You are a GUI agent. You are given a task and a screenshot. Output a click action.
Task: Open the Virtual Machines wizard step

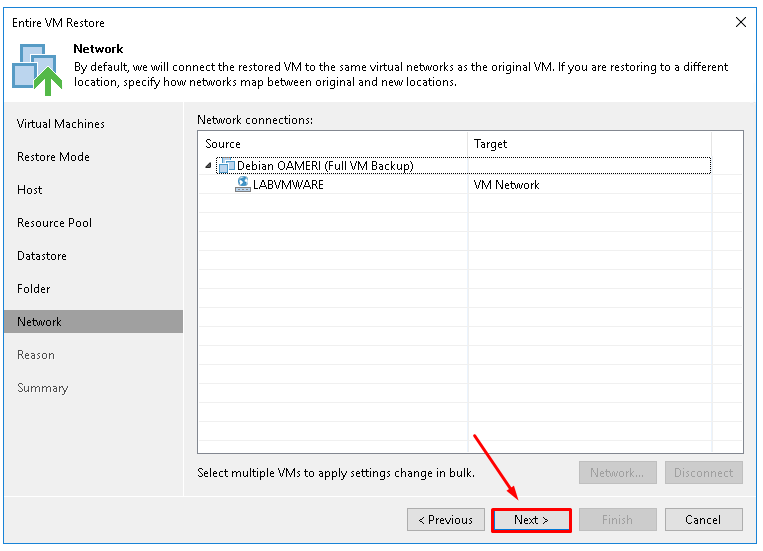click(61, 124)
